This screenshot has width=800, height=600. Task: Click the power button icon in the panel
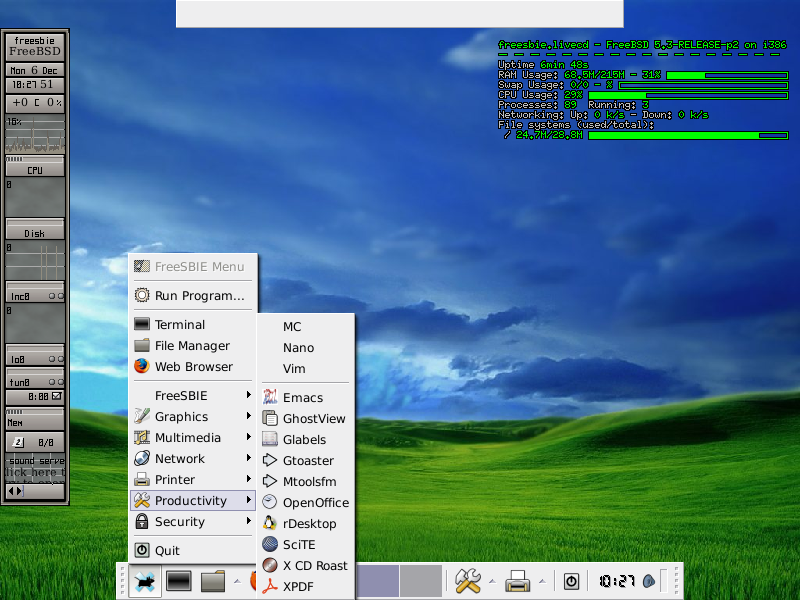(571, 581)
